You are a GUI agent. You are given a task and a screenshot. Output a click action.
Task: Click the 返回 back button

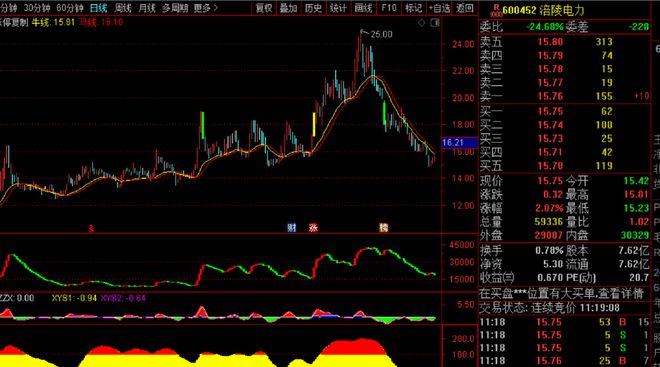click(465, 8)
